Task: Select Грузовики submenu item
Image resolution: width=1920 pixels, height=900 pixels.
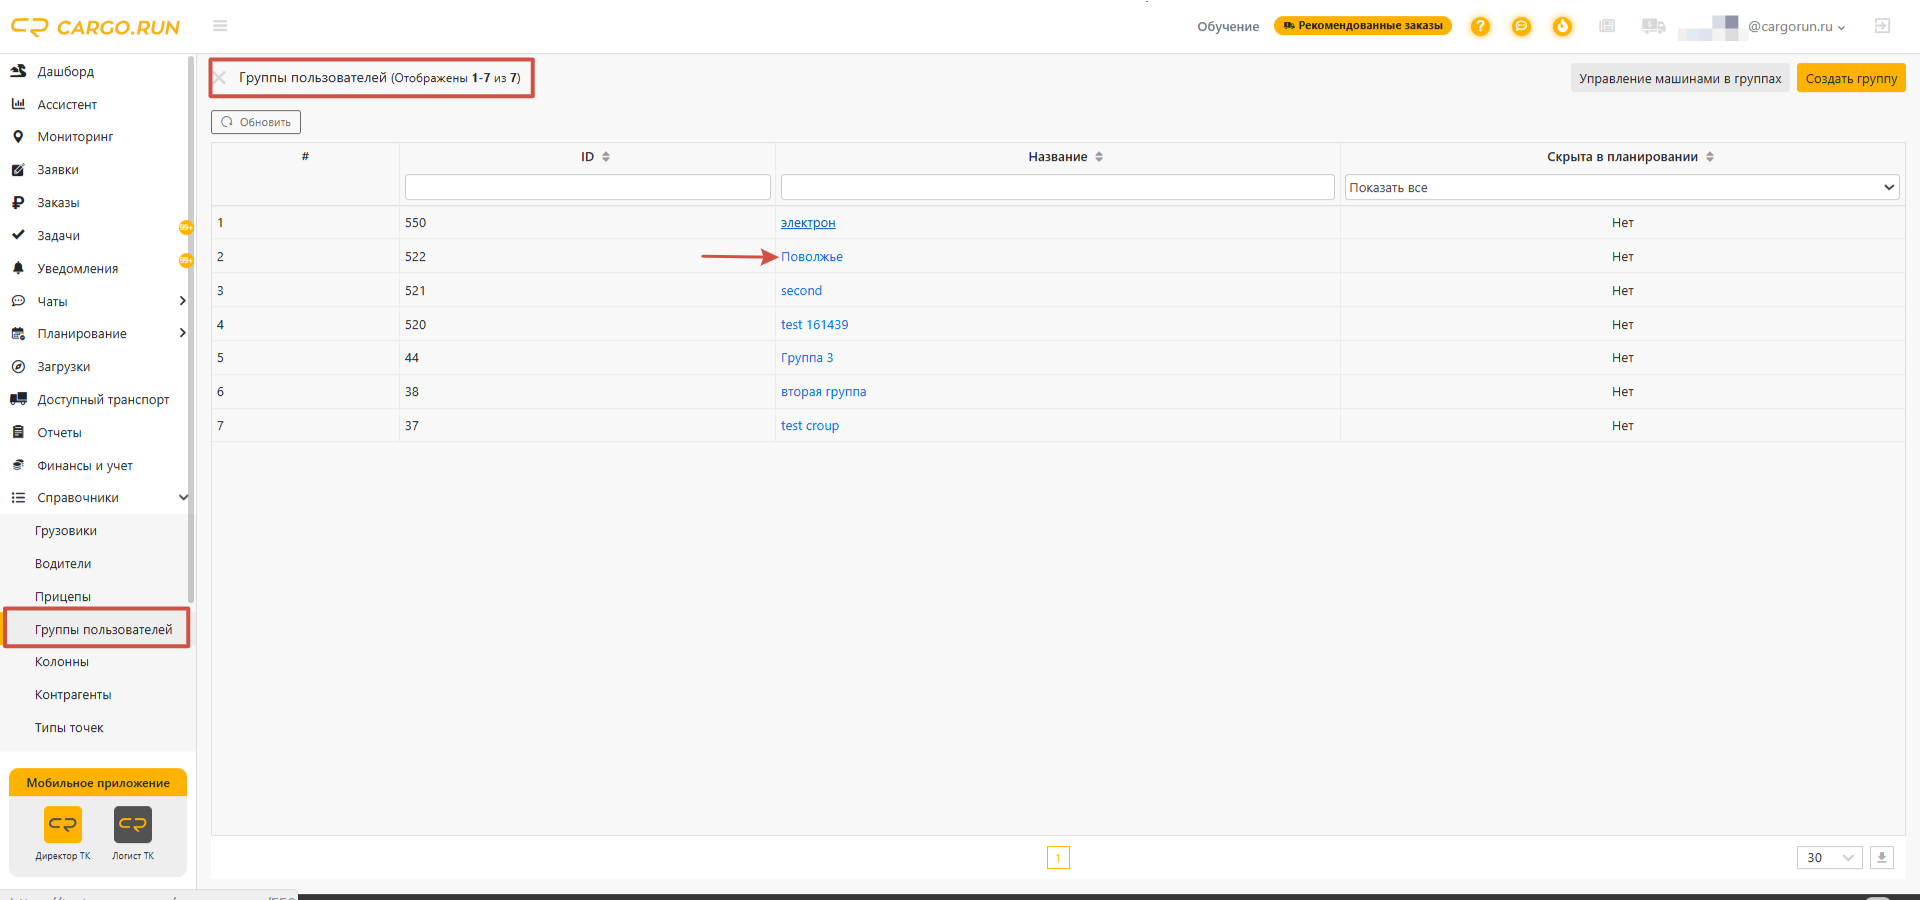Action: pyautogui.click(x=66, y=531)
